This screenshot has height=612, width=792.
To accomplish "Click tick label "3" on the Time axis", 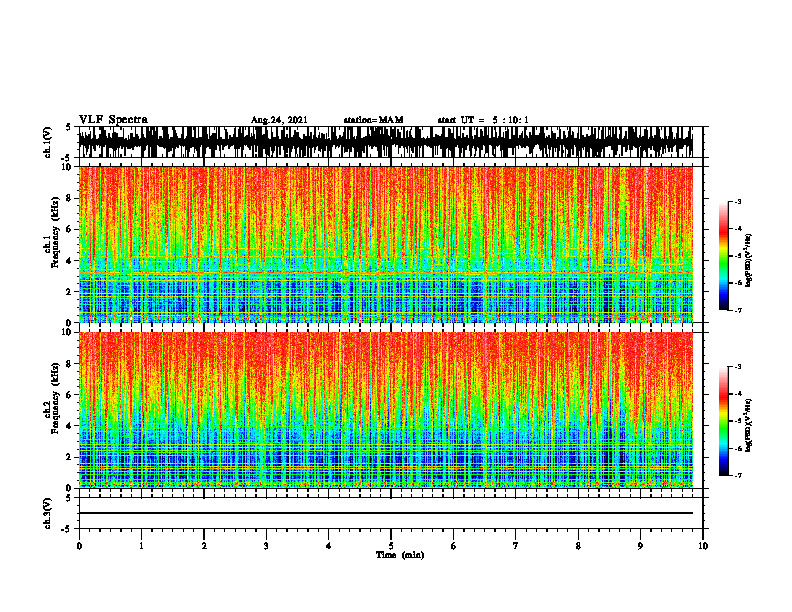I will click(266, 546).
